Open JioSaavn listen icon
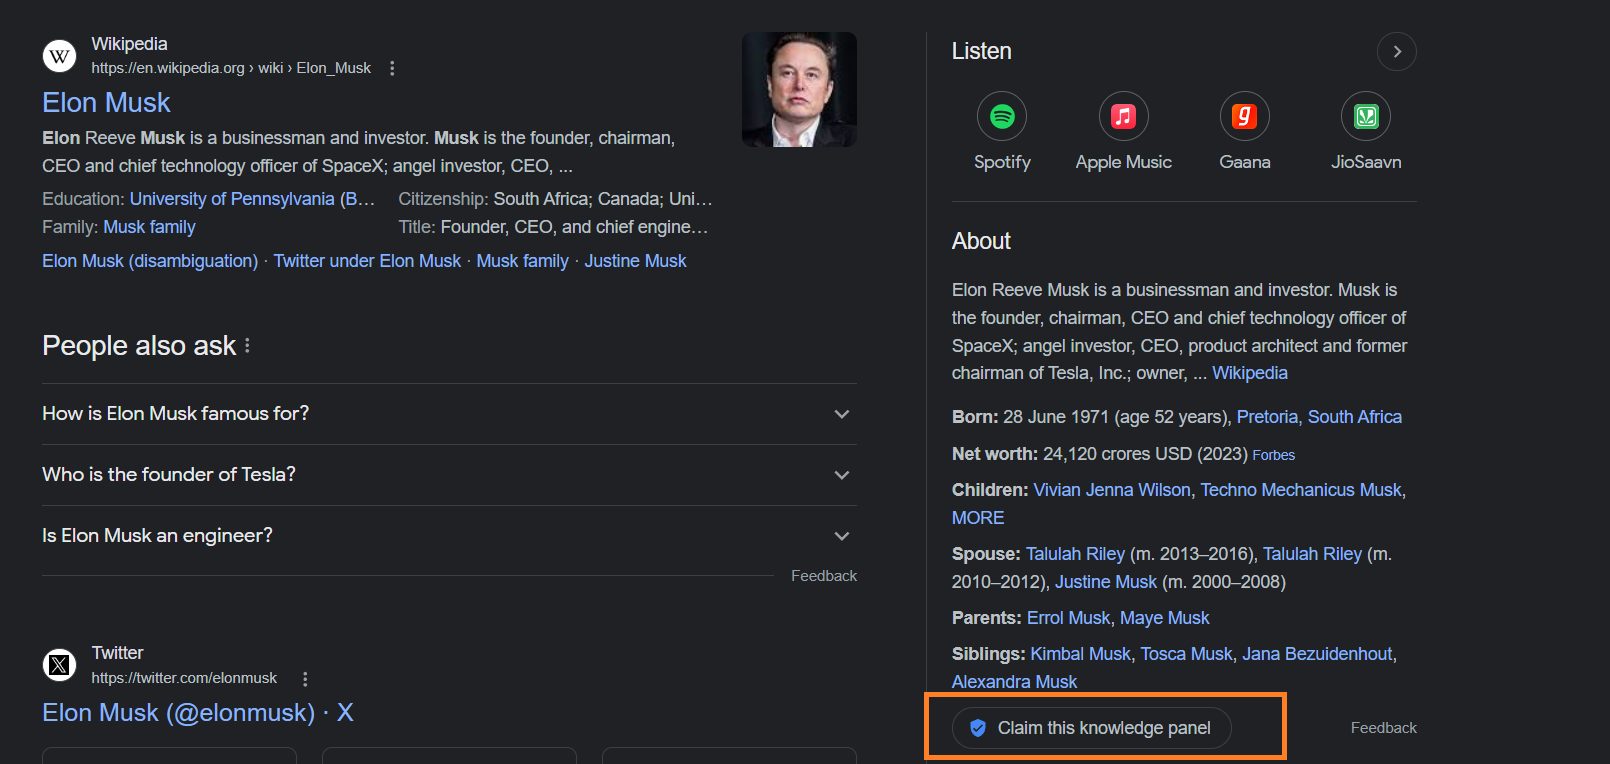 [1366, 117]
